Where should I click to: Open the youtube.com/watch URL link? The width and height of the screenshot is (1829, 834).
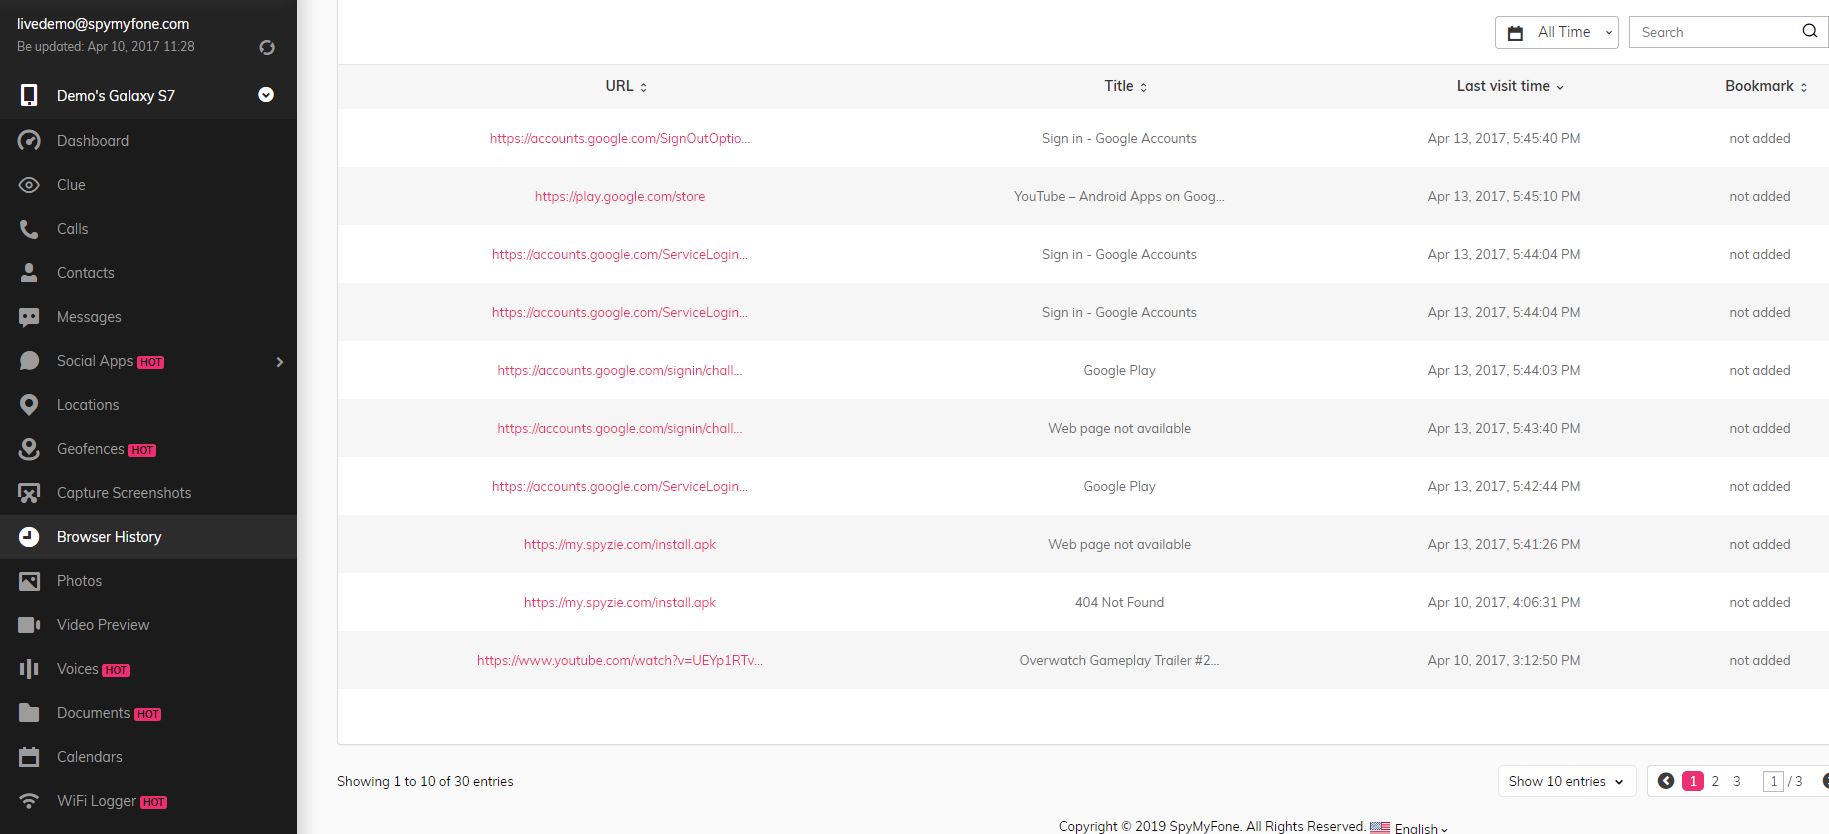click(620, 660)
